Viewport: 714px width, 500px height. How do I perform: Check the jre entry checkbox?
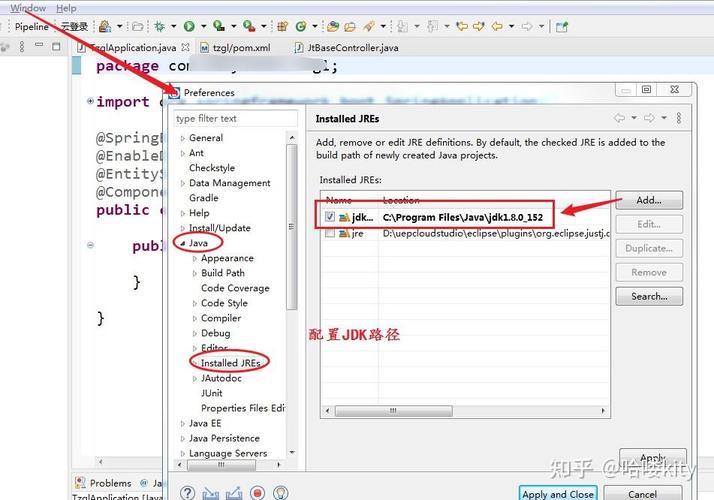[330, 233]
